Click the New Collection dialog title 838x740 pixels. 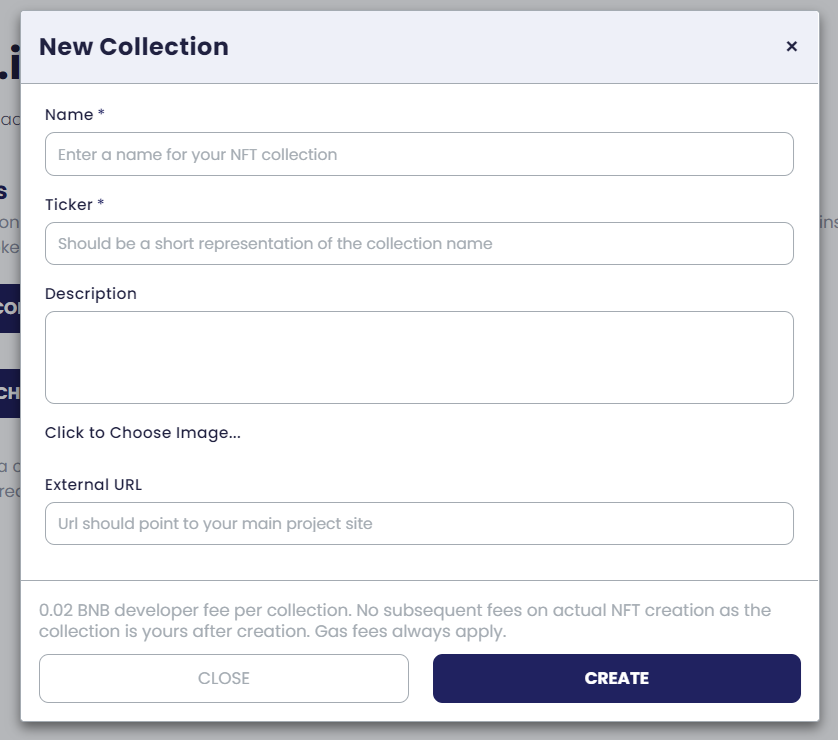click(x=134, y=46)
